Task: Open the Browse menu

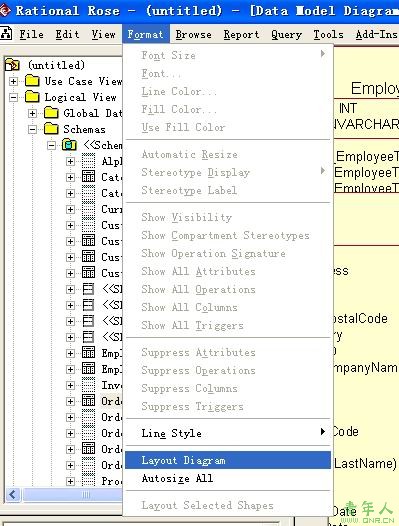Action: (x=194, y=34)
